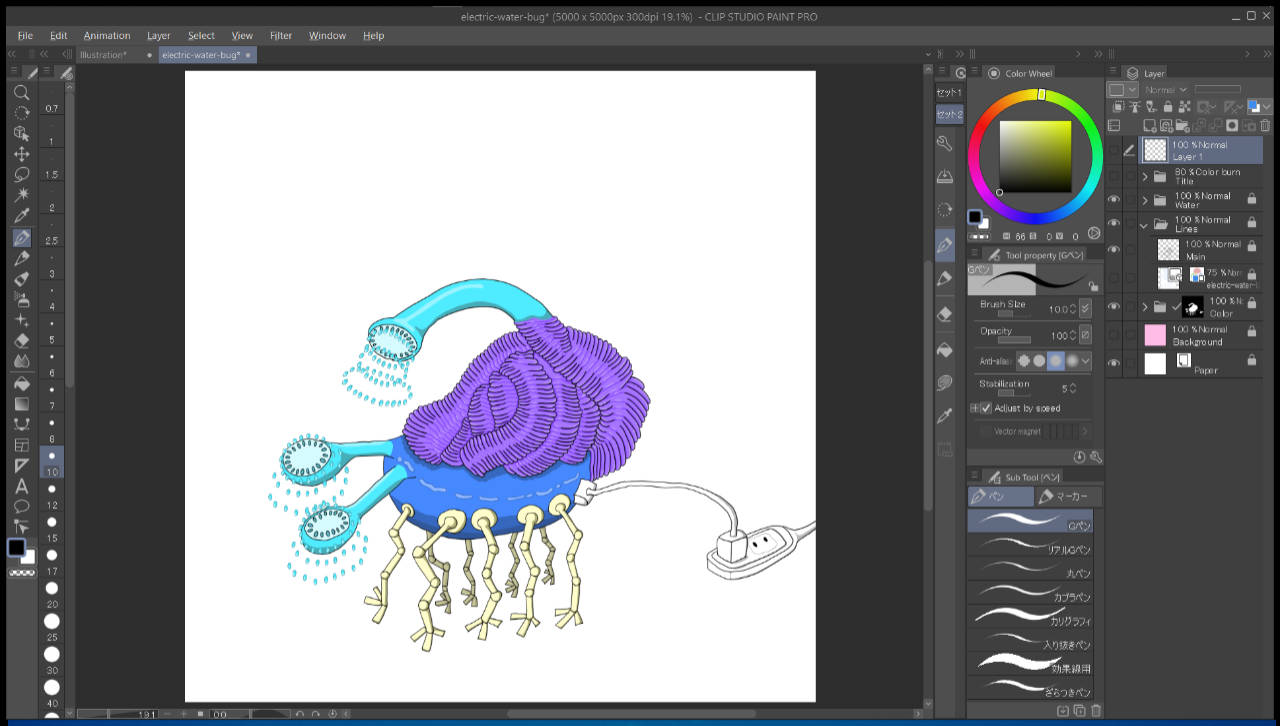Select the カブラペン sub tool
This screenshot has height=726, width=1280.
click(x=1030, y=592)
